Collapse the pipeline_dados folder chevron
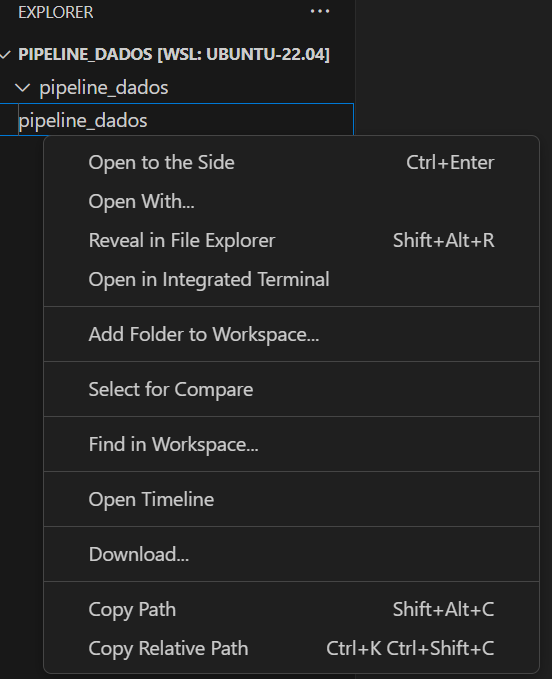 (23, 88)
